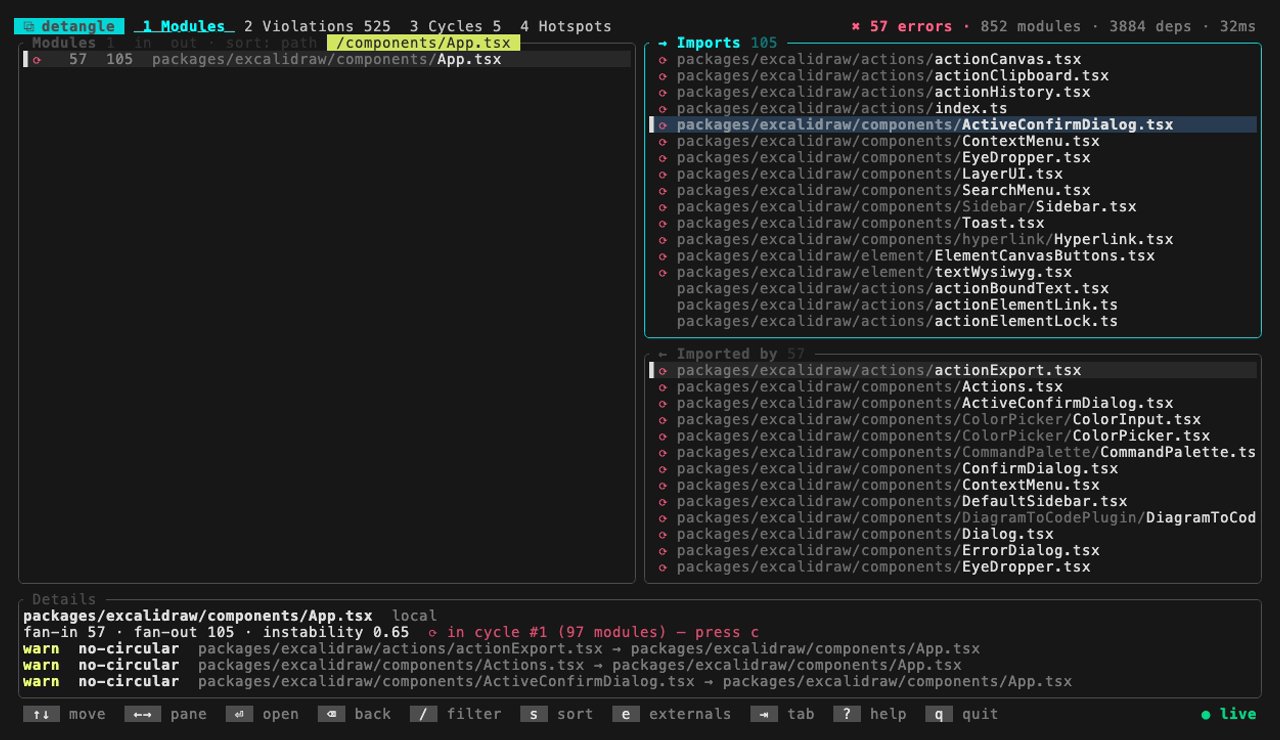Open help with the '?' hint
This screenshot has height=740, width=1280.
[x=846, y=714]
